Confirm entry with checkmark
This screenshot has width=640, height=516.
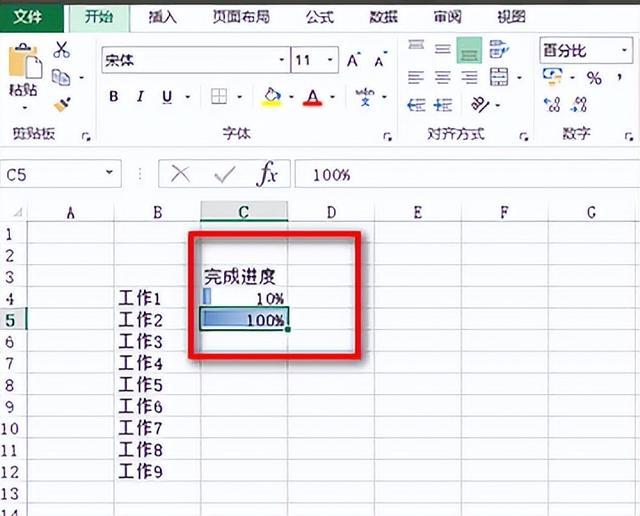click(x=224, y=174)
